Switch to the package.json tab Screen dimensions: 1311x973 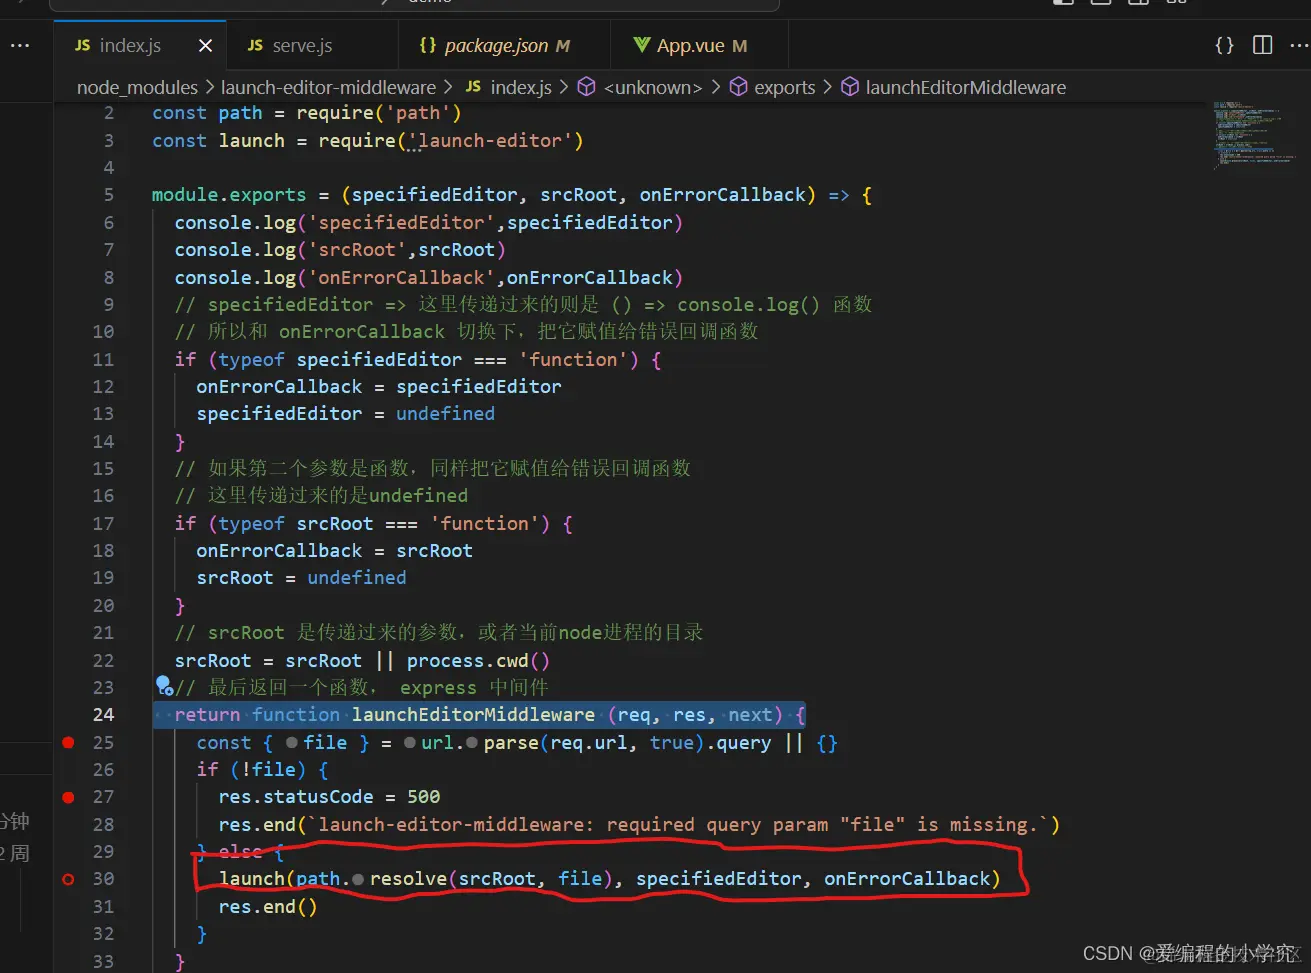pyautogui.click(x=495, y=46)
